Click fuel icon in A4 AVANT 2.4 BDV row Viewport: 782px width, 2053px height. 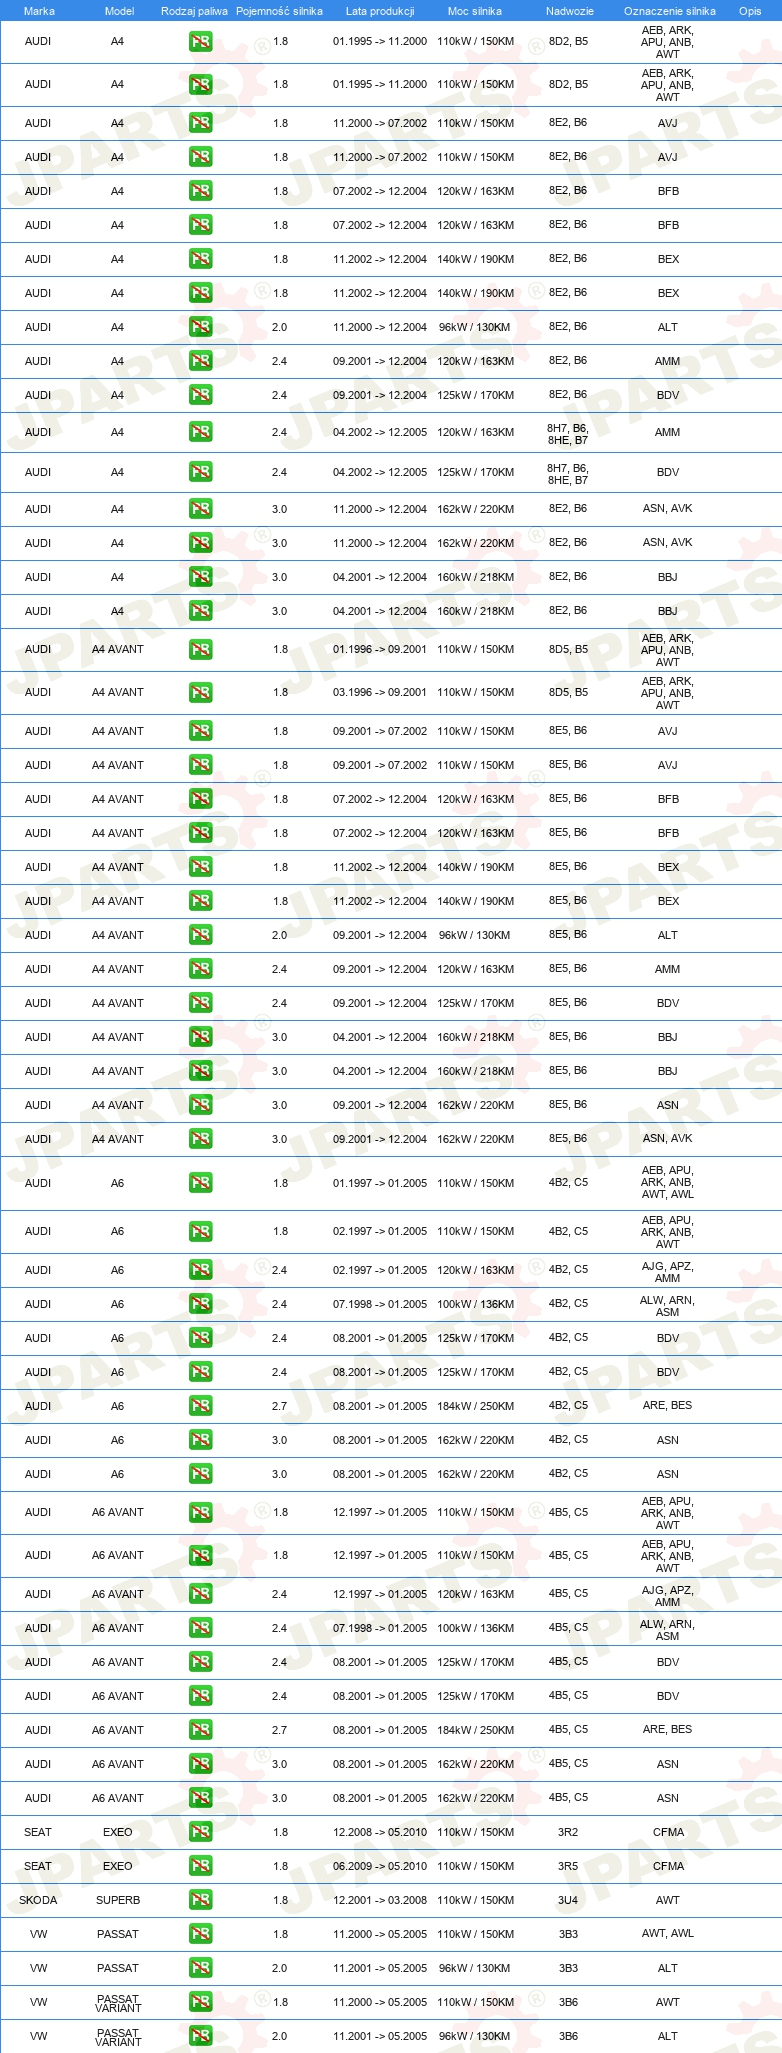pos(200,1003)
